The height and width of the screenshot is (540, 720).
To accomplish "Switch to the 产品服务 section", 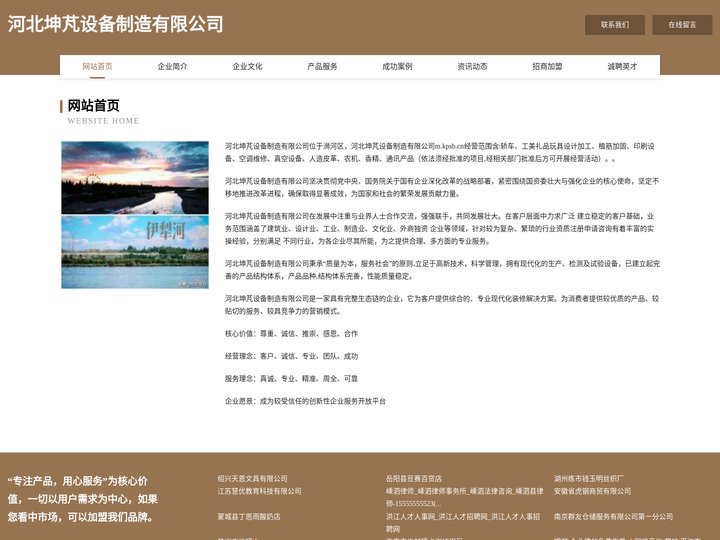I will pos(322,67).
